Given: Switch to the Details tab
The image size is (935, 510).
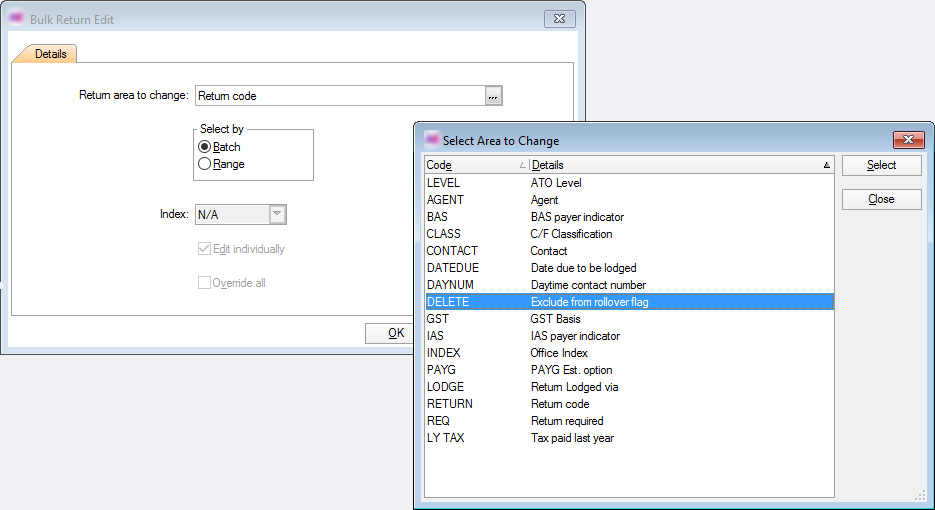Looking at the screenshot, I should tap(50, 54).
